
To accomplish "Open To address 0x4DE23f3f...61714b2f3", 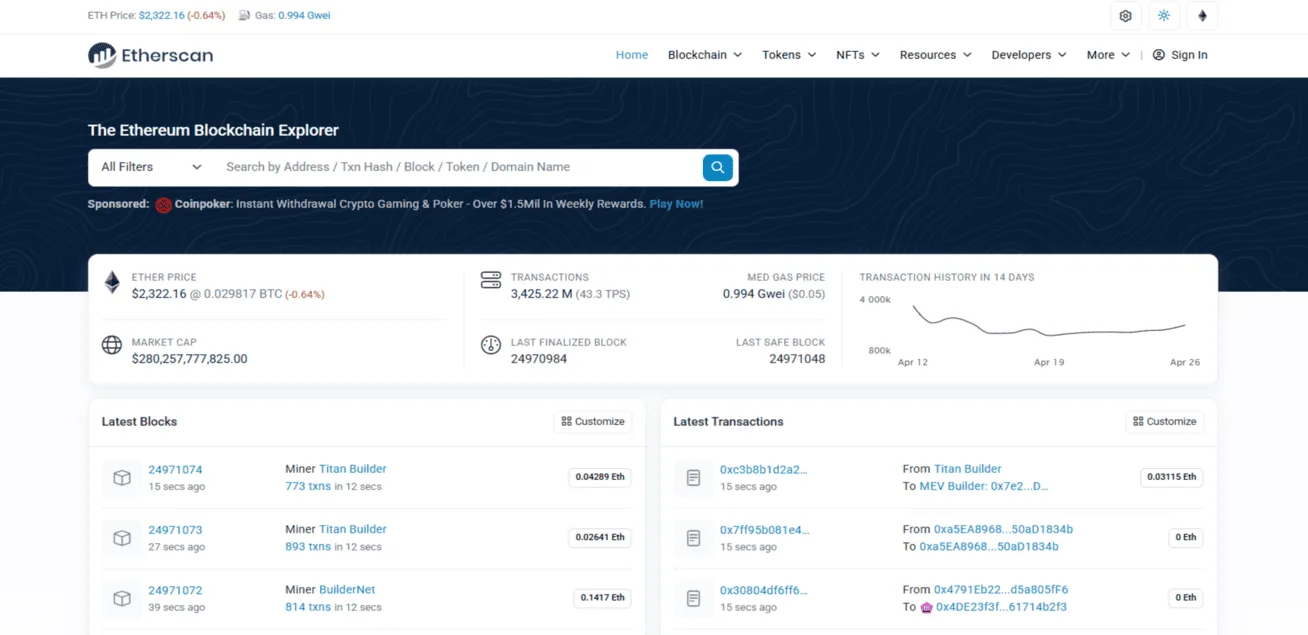I will pyautogui.click(x=1001, y=607).
